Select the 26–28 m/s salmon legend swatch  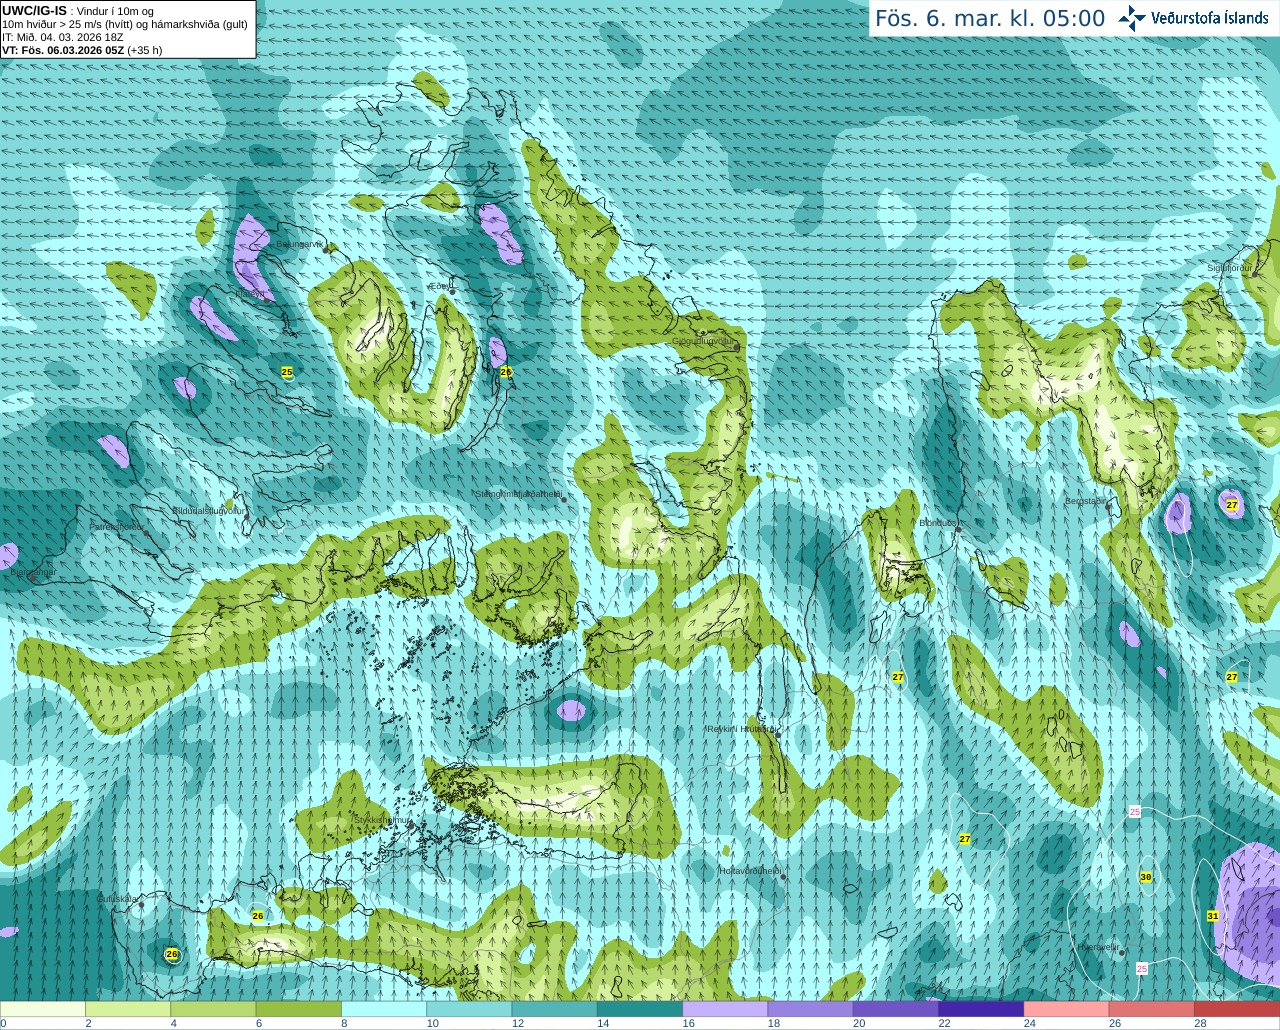(1152, 1008)
